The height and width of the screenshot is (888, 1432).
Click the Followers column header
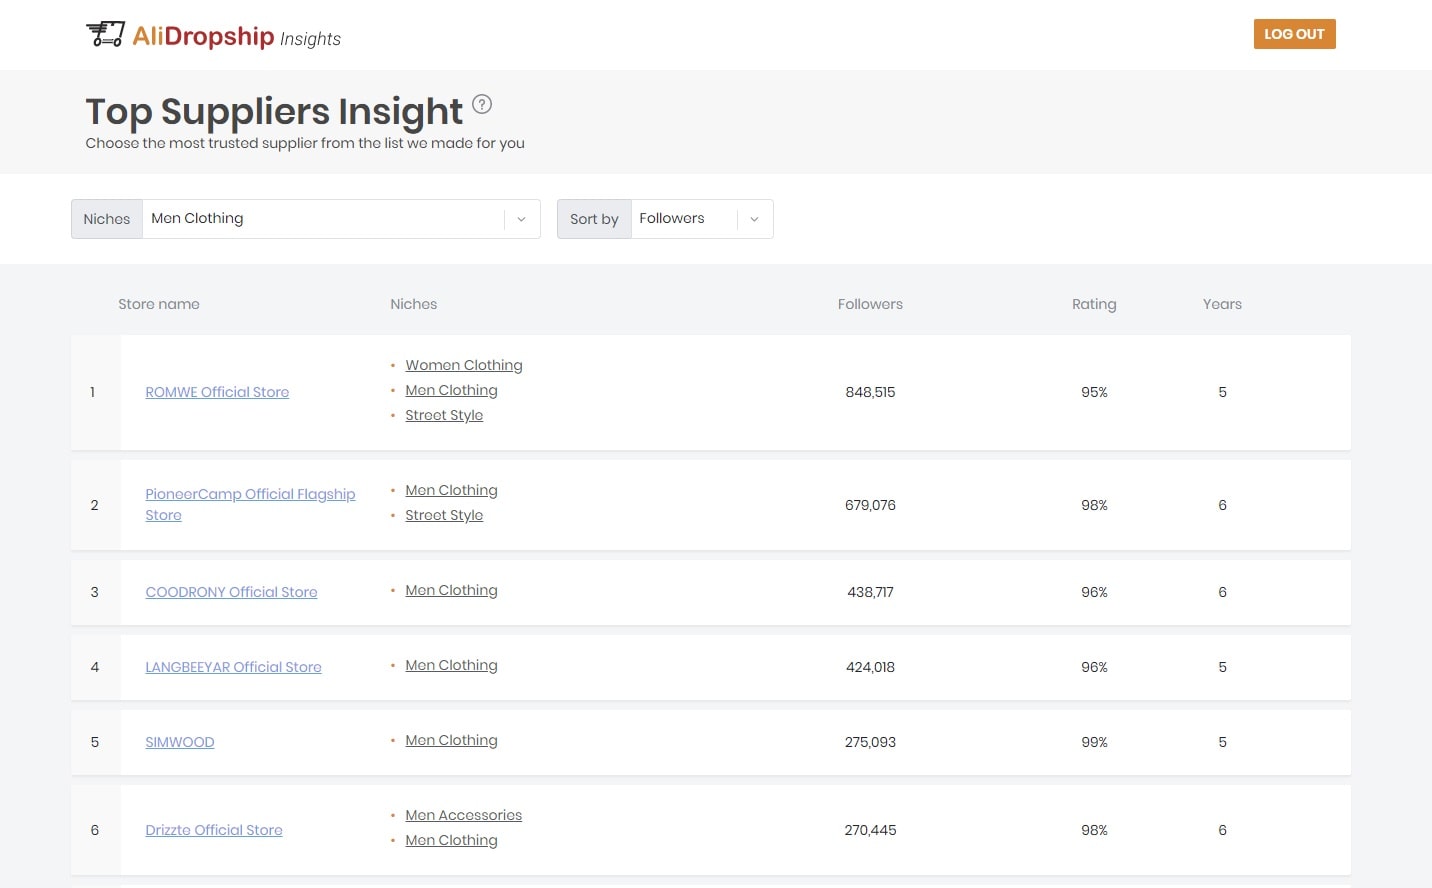coord(870,304)
